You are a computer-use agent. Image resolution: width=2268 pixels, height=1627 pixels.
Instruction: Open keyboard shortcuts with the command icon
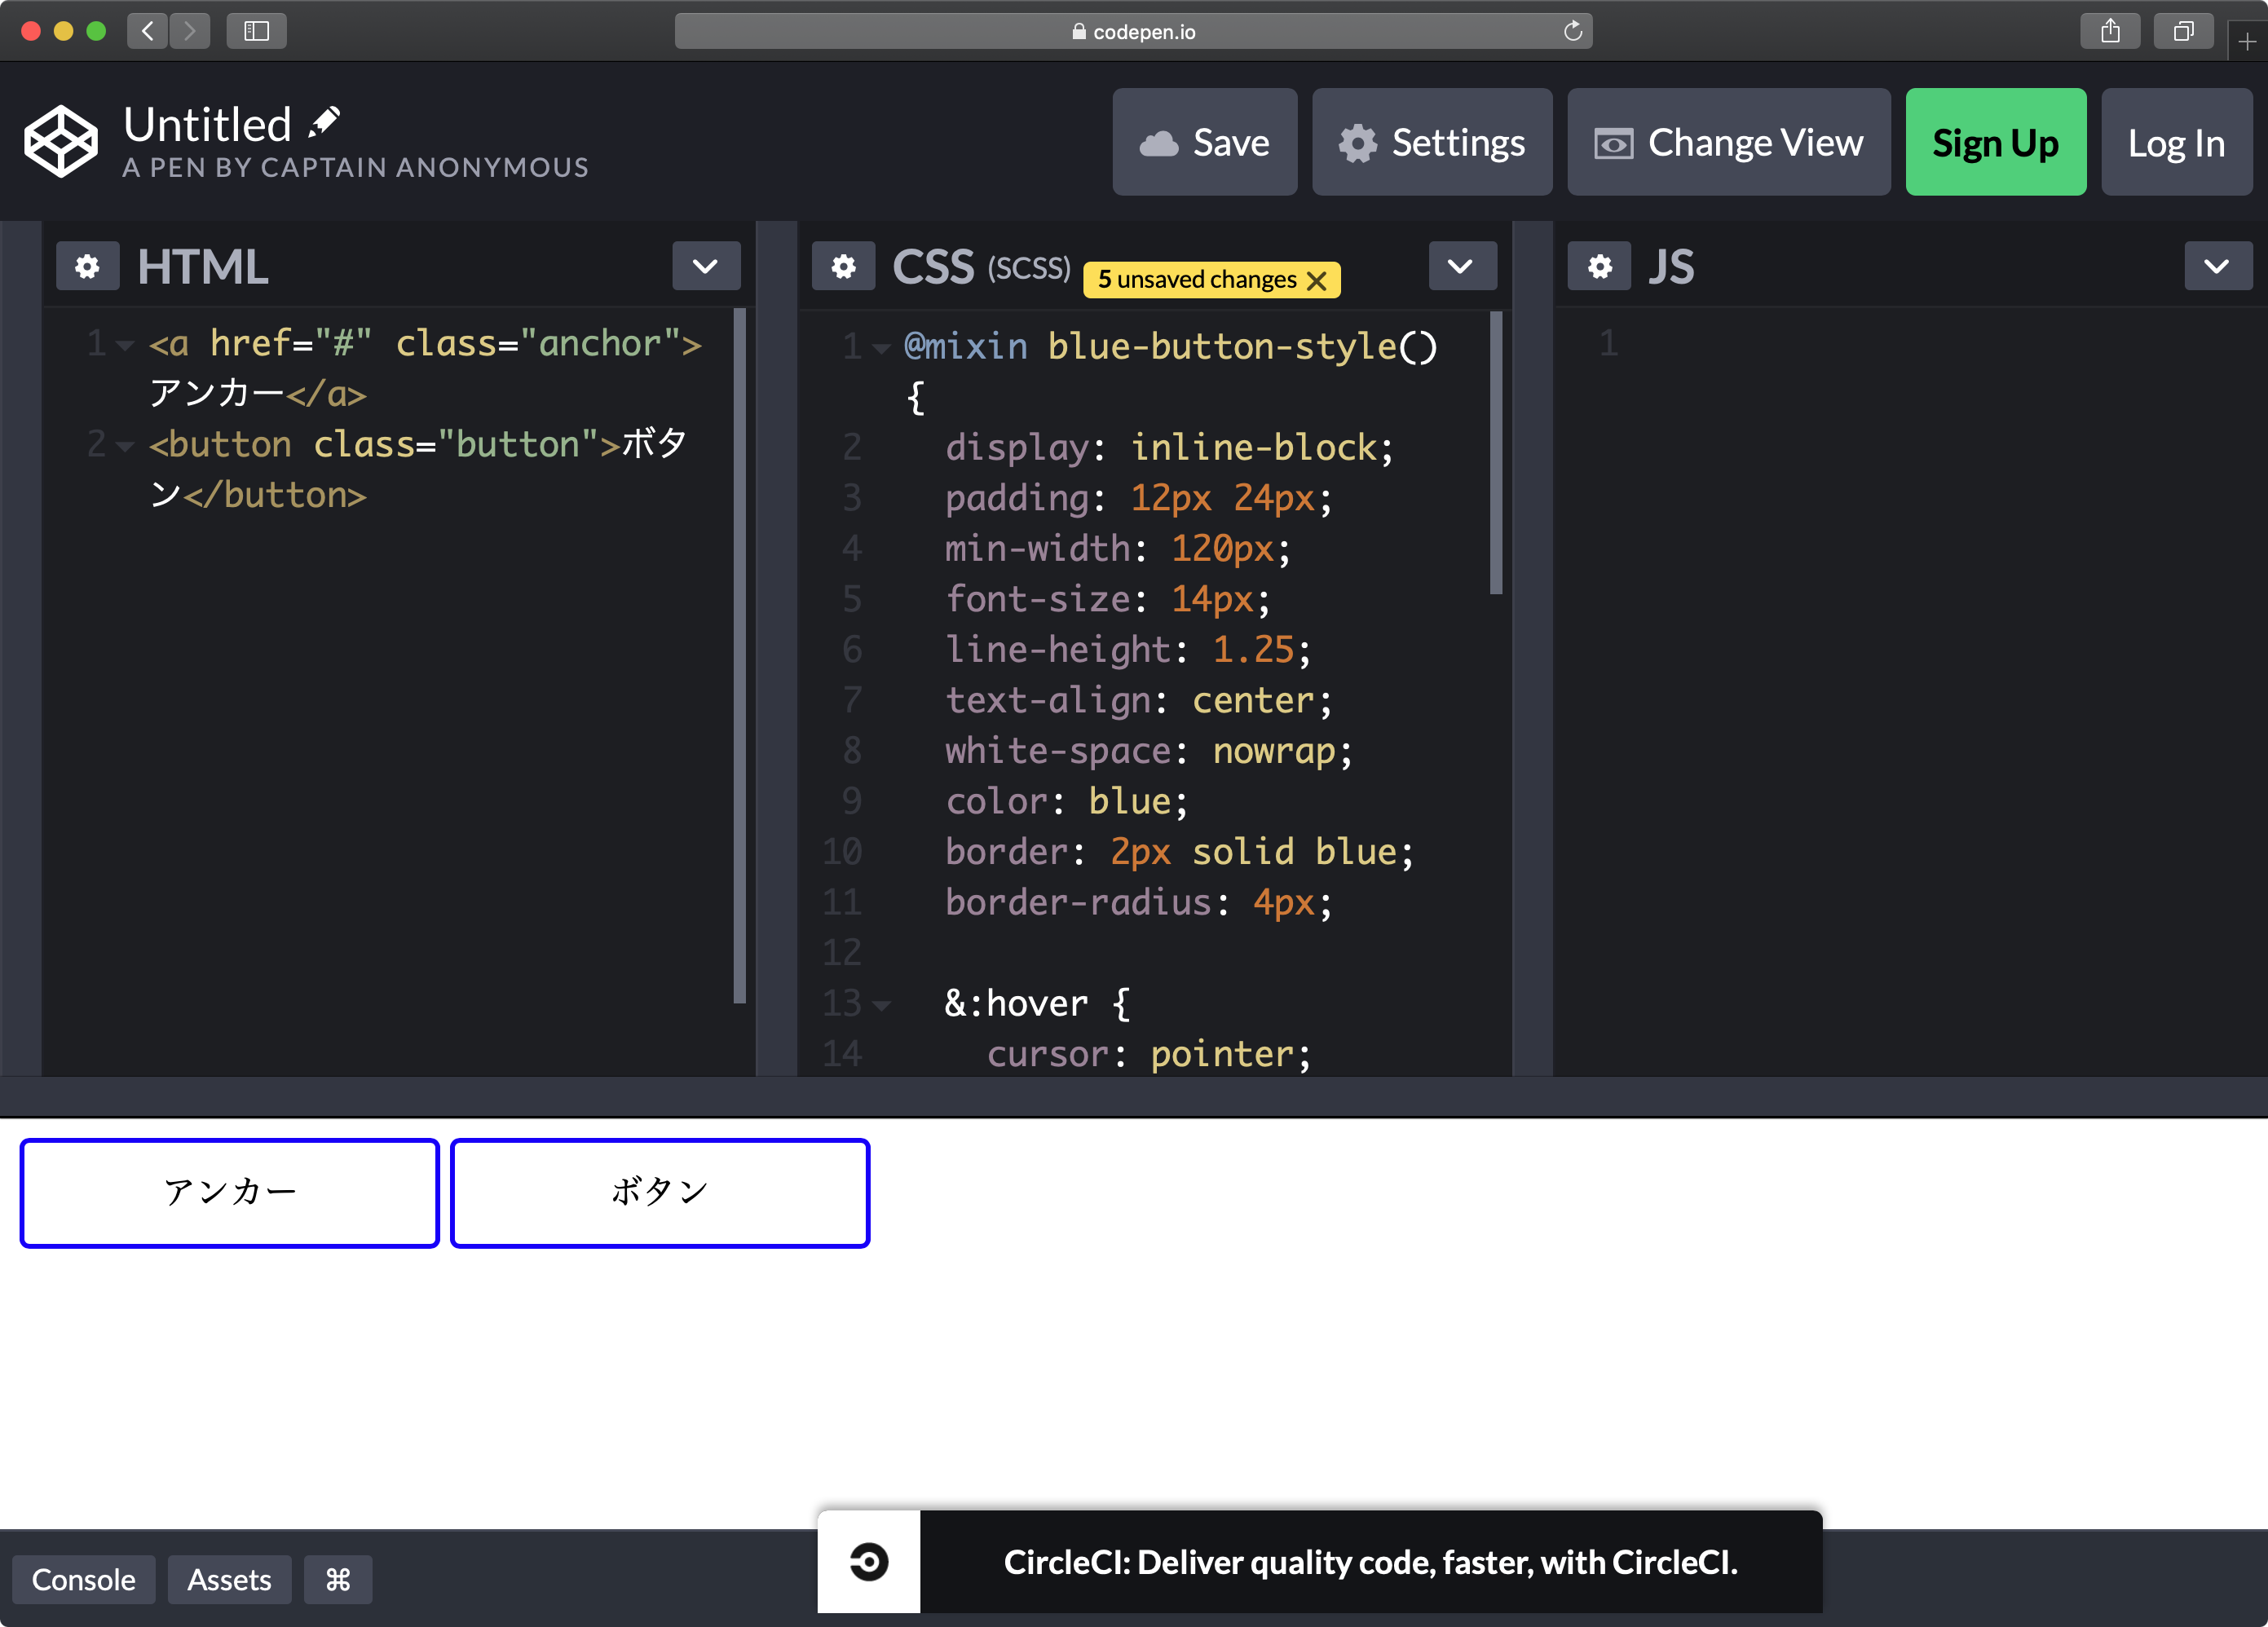337,1580
